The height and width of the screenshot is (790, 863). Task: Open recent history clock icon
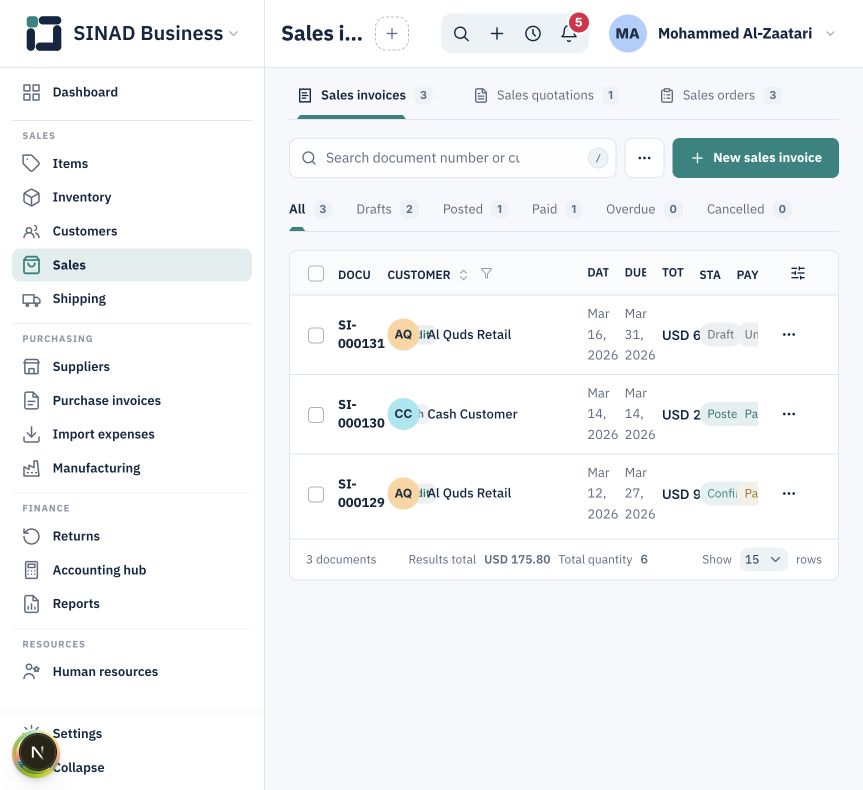[533, 34]
